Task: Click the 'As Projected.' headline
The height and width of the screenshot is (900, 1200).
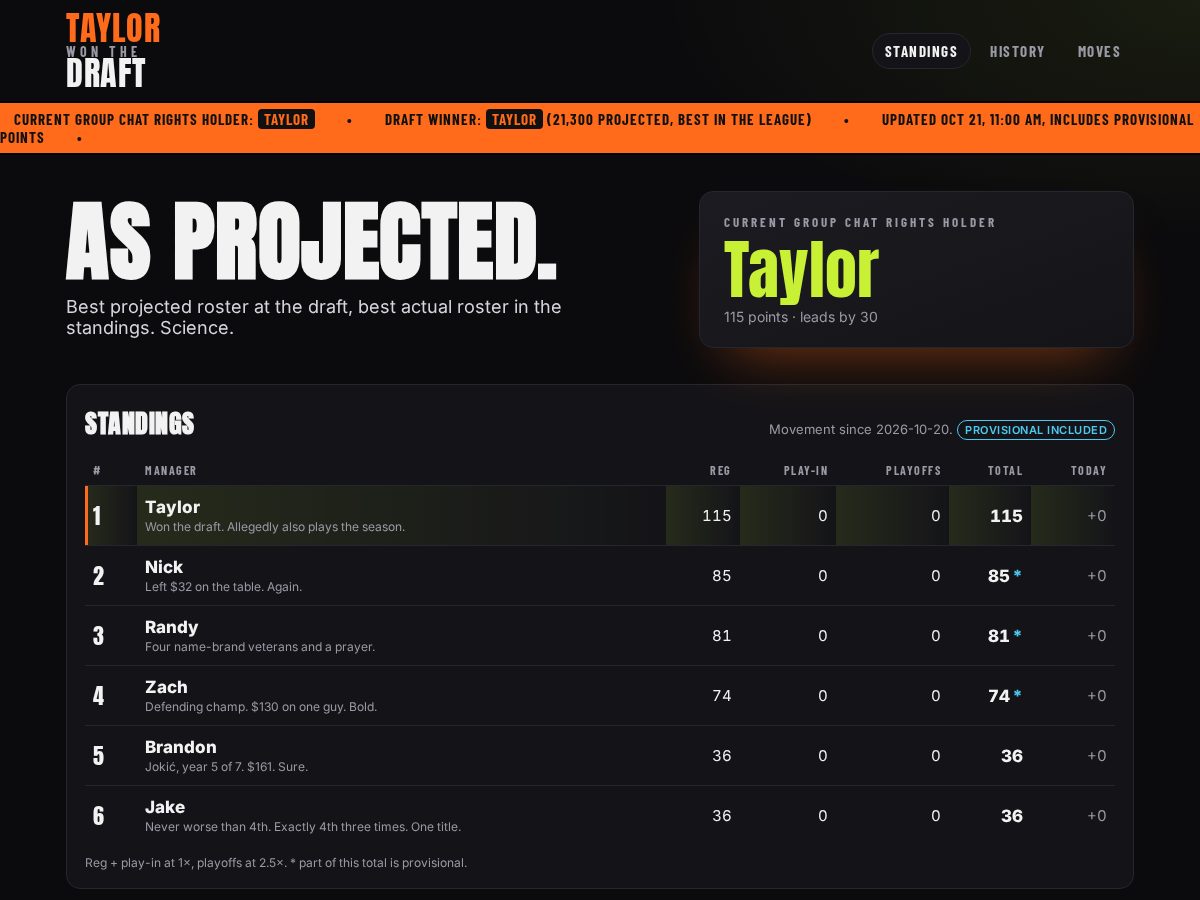Action: coord(311,241)
